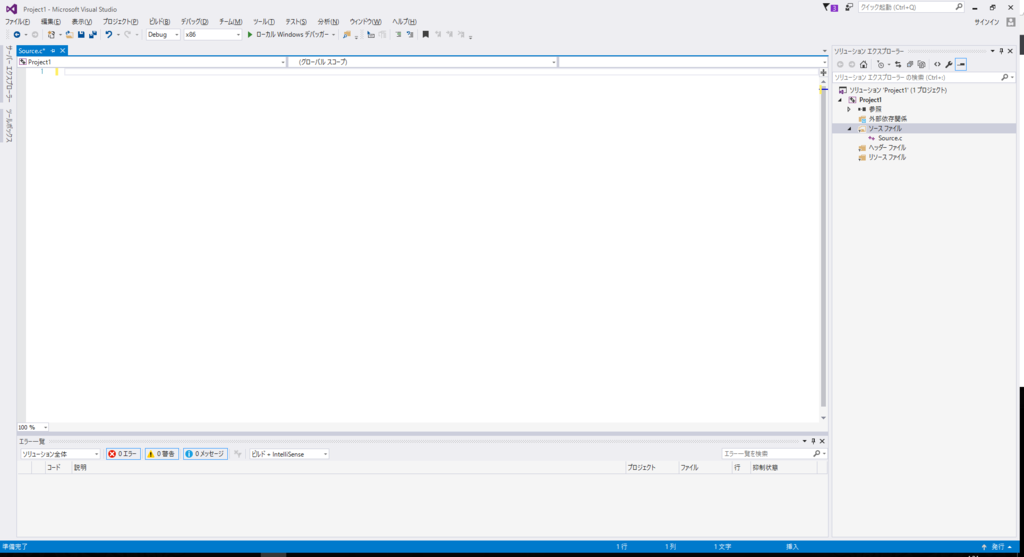Click the bookmark icon in toolbar

pyautogui.click(x=425, y=35)
